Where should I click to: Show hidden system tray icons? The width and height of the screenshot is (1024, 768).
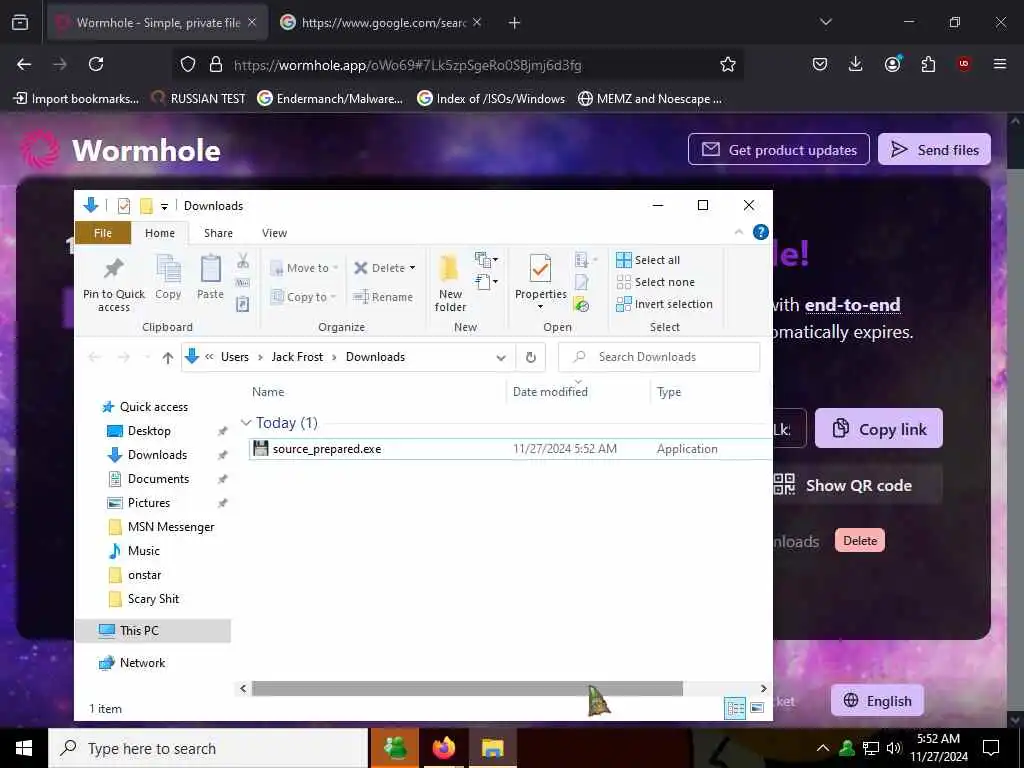[x=823, y=748]
